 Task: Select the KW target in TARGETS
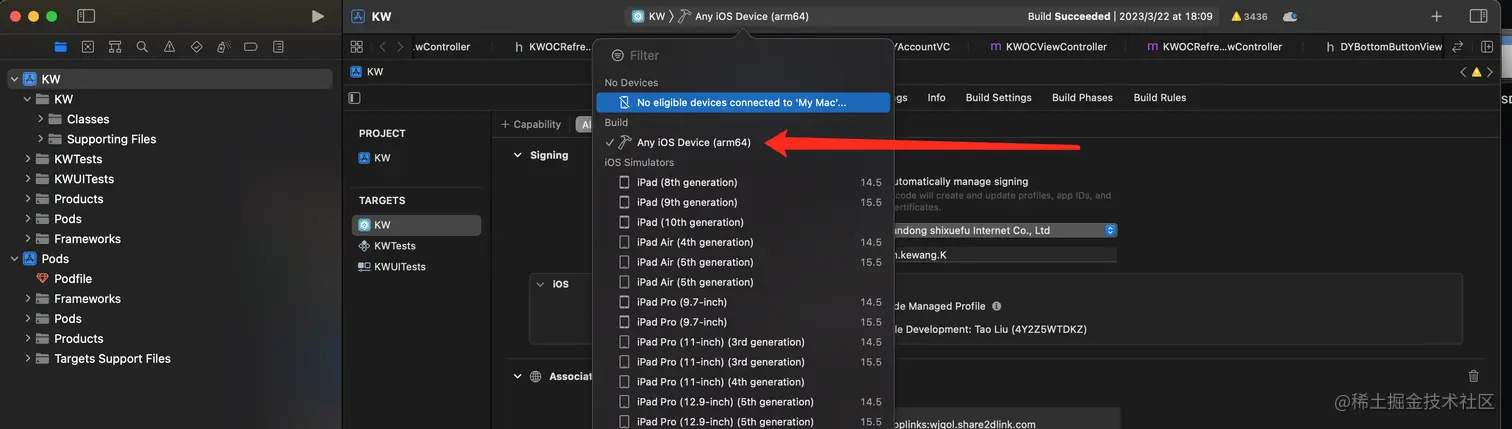(416, 225)
